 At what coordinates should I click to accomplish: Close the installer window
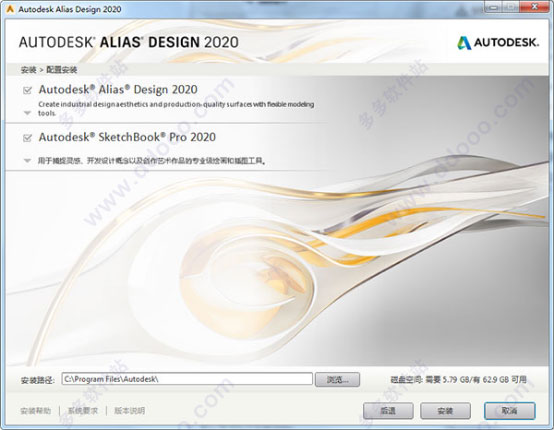(x=535, y=7)
